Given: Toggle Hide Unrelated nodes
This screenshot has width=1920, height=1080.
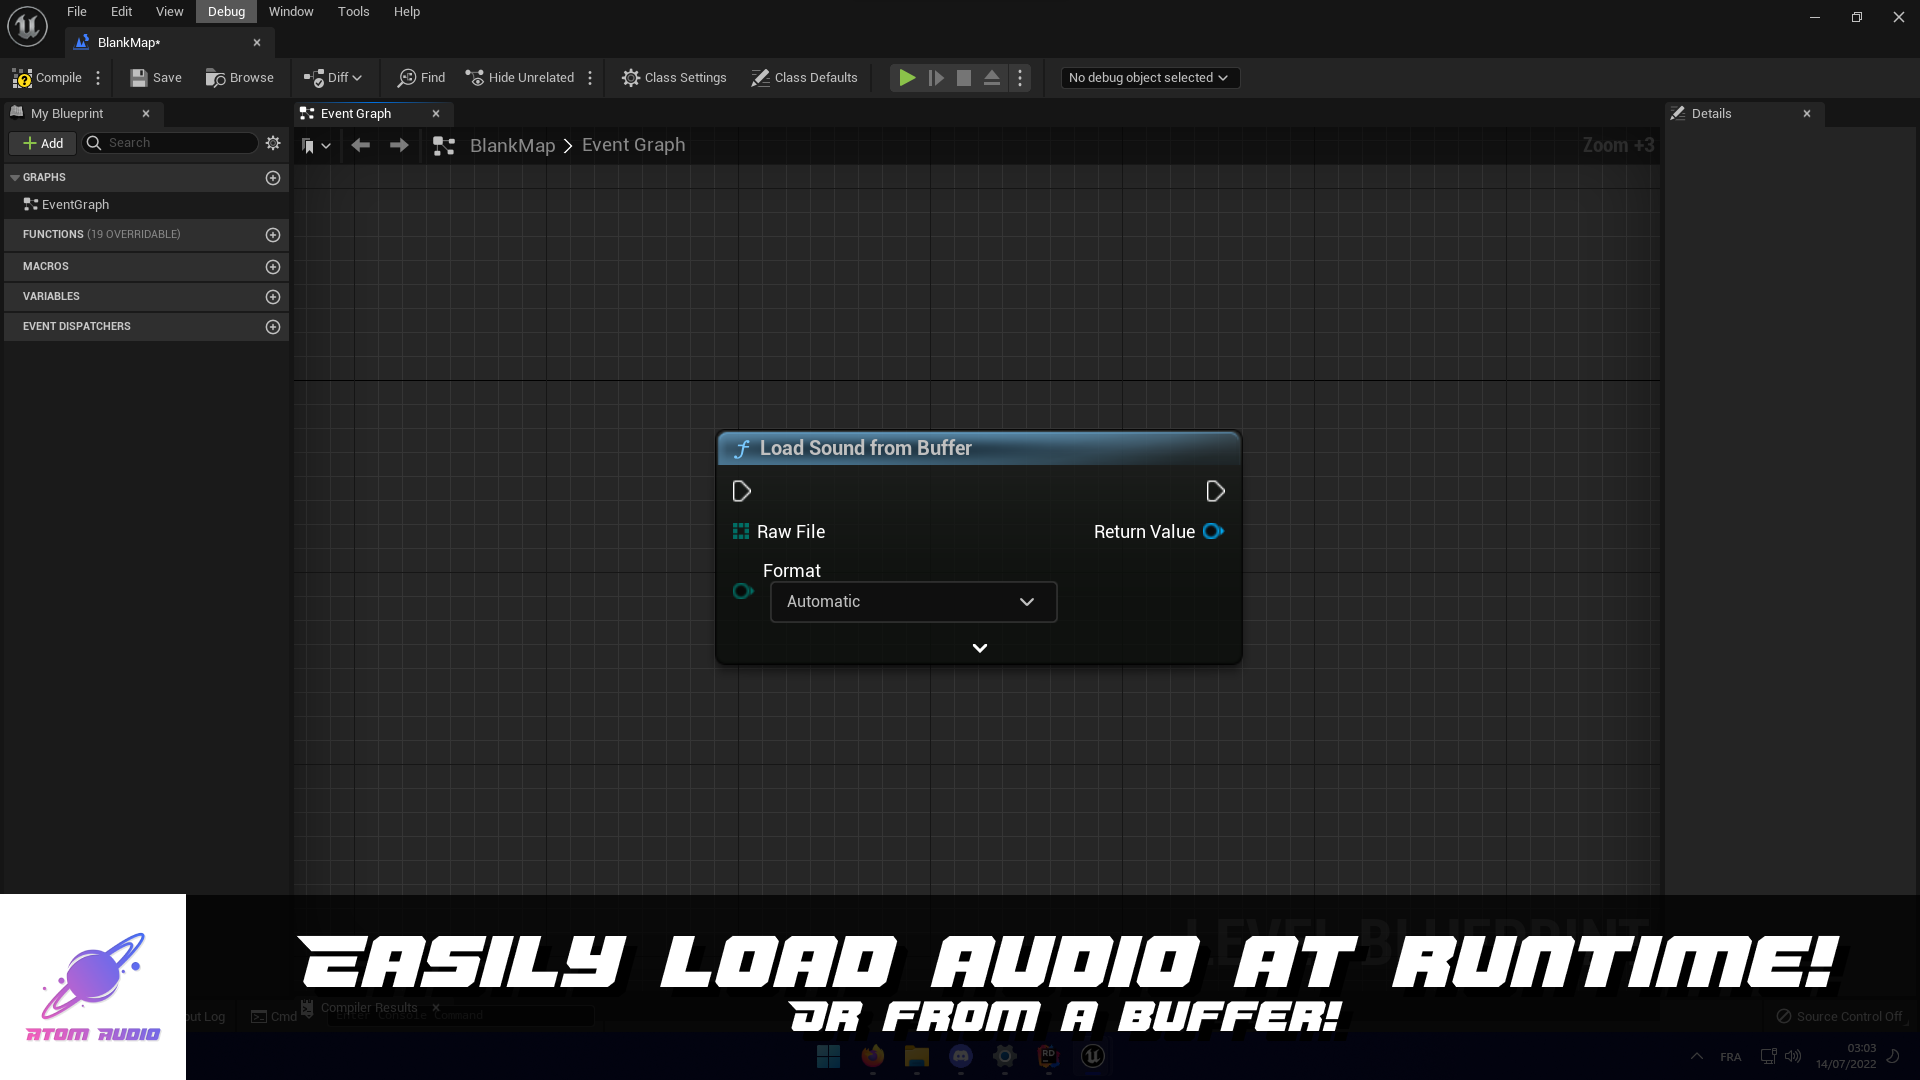Looking at the screenshot, I should [520, 78].
